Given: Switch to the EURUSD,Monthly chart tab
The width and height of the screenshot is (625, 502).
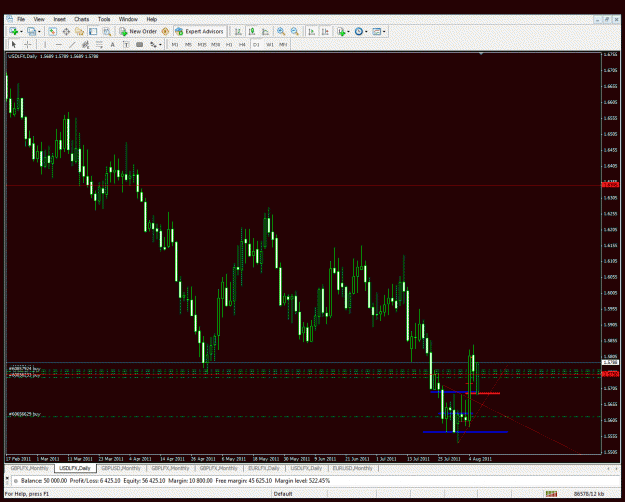Looking at the screenshot, I should pos(352,468).
